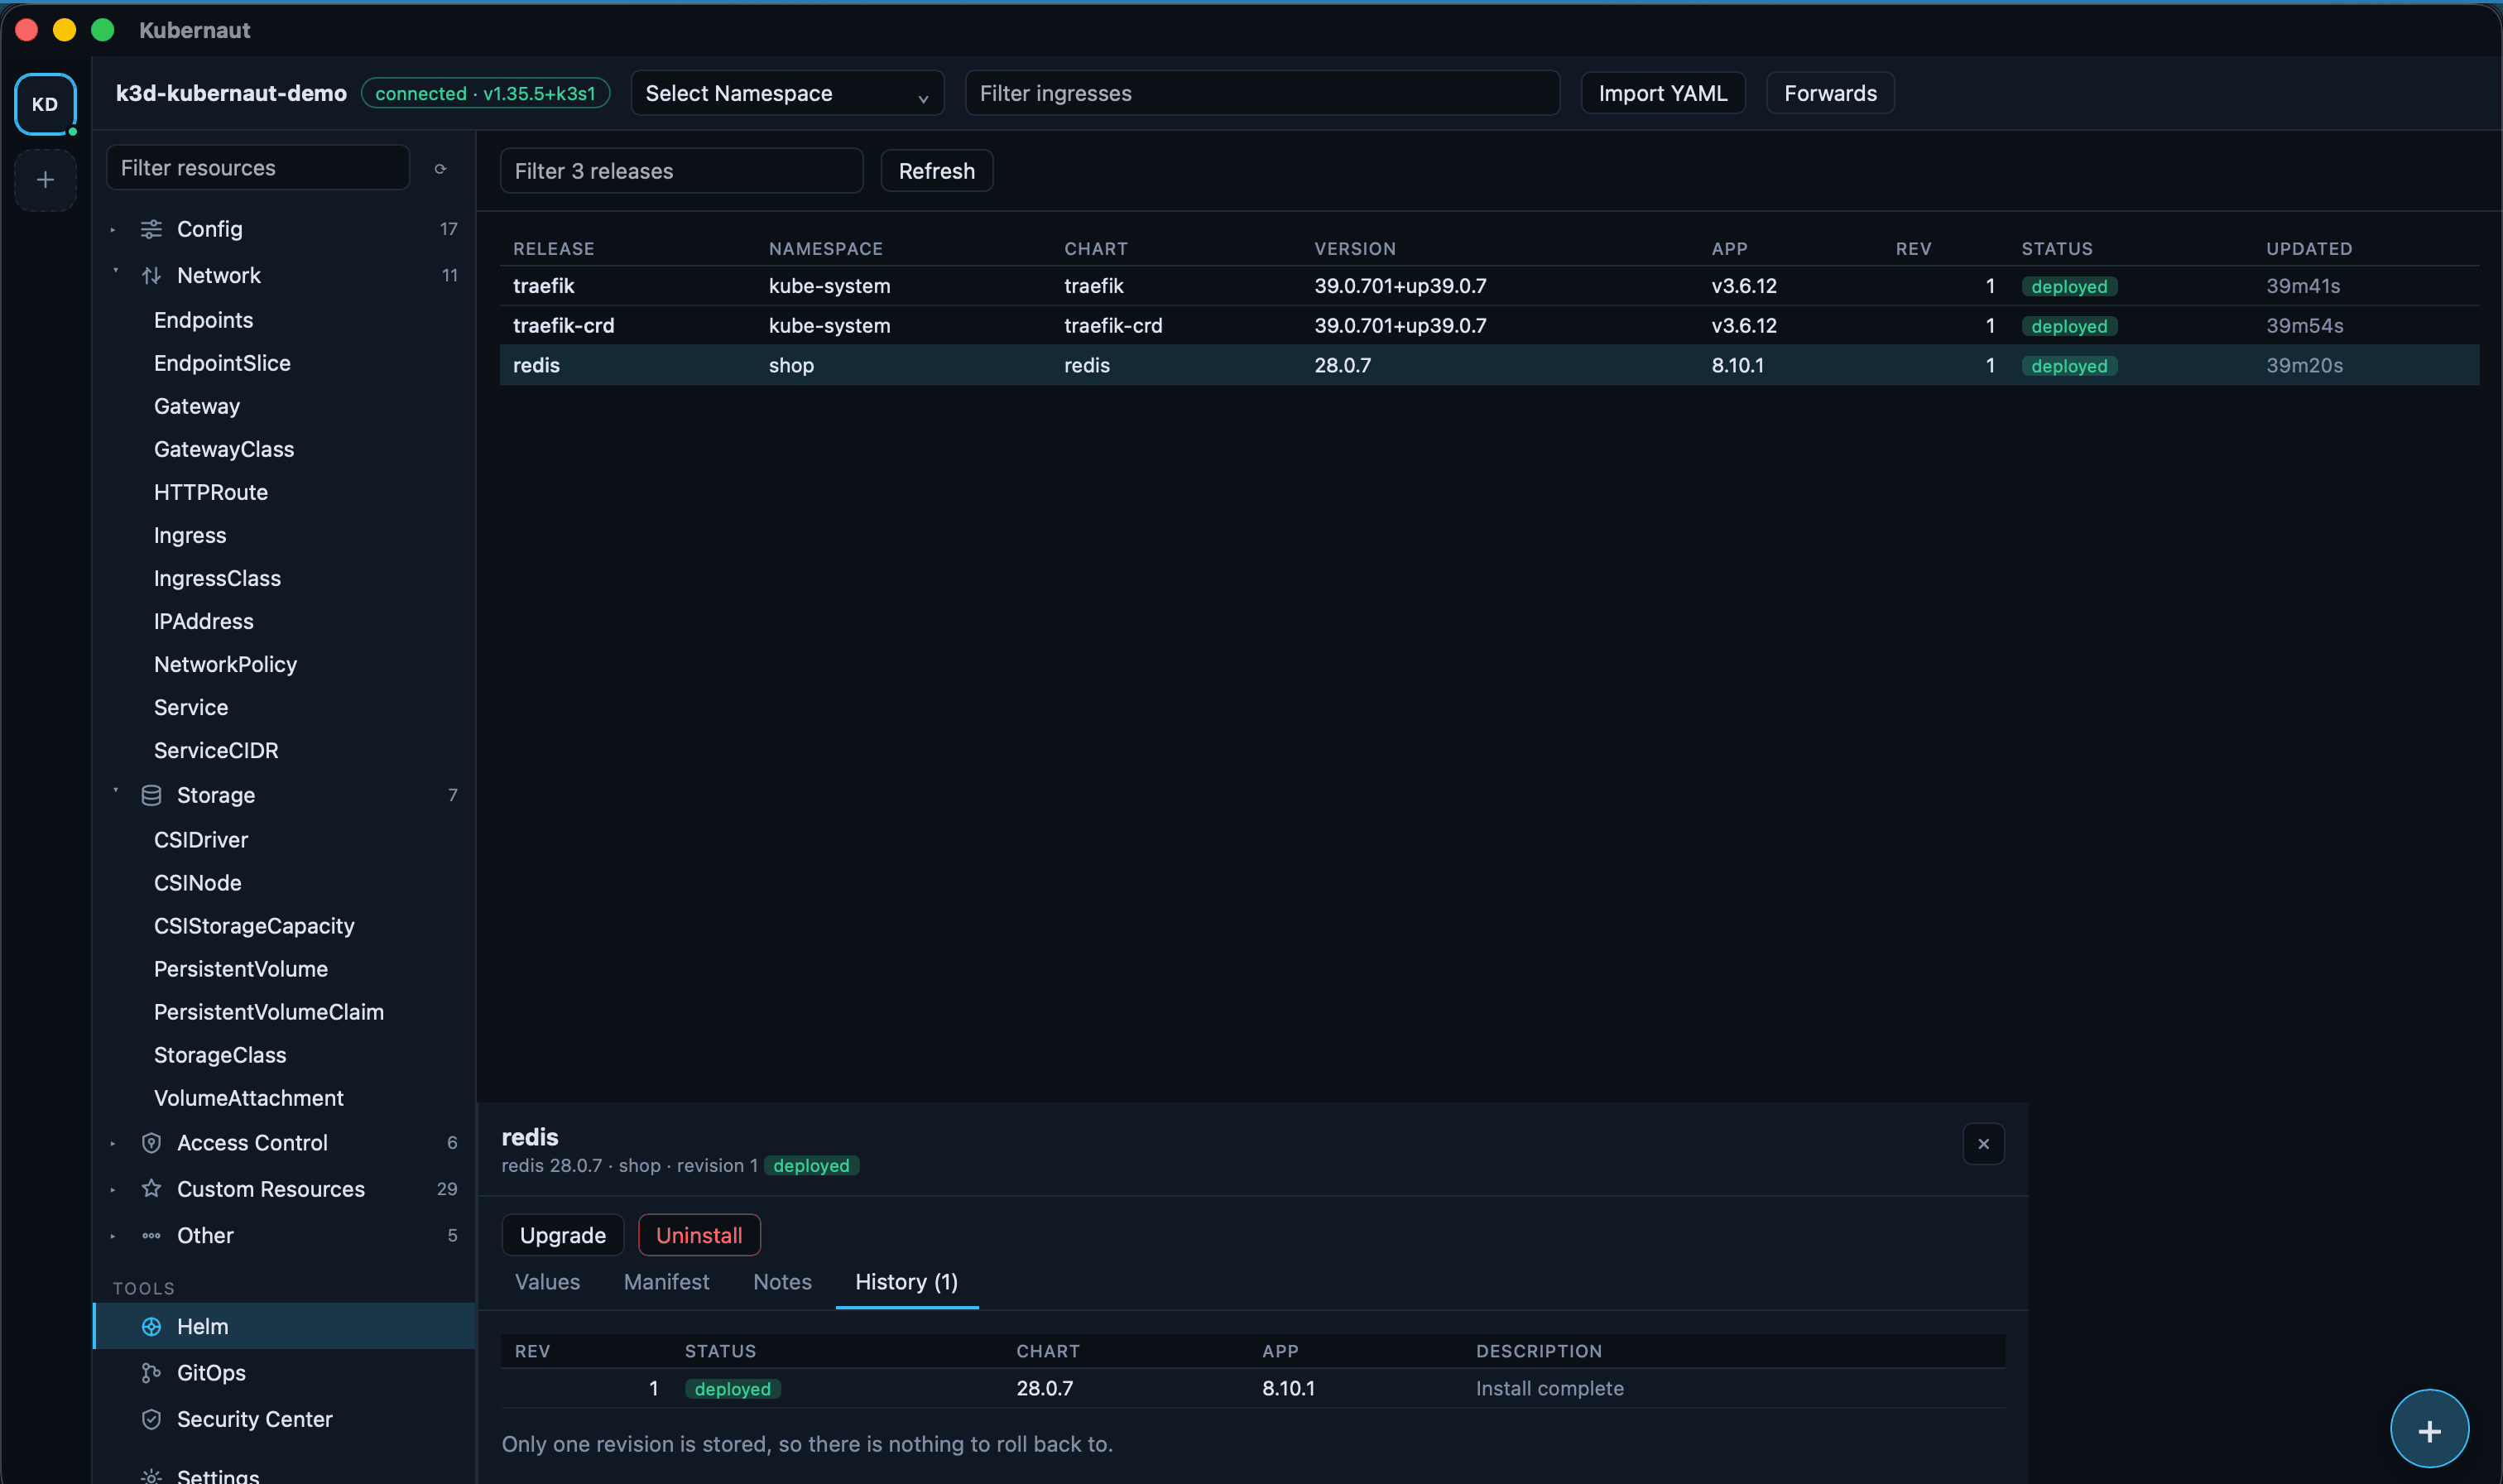Click the Forwards button
Image resolution: width=2503 pixels, height=1484 pixels.
pos(1830,93)
